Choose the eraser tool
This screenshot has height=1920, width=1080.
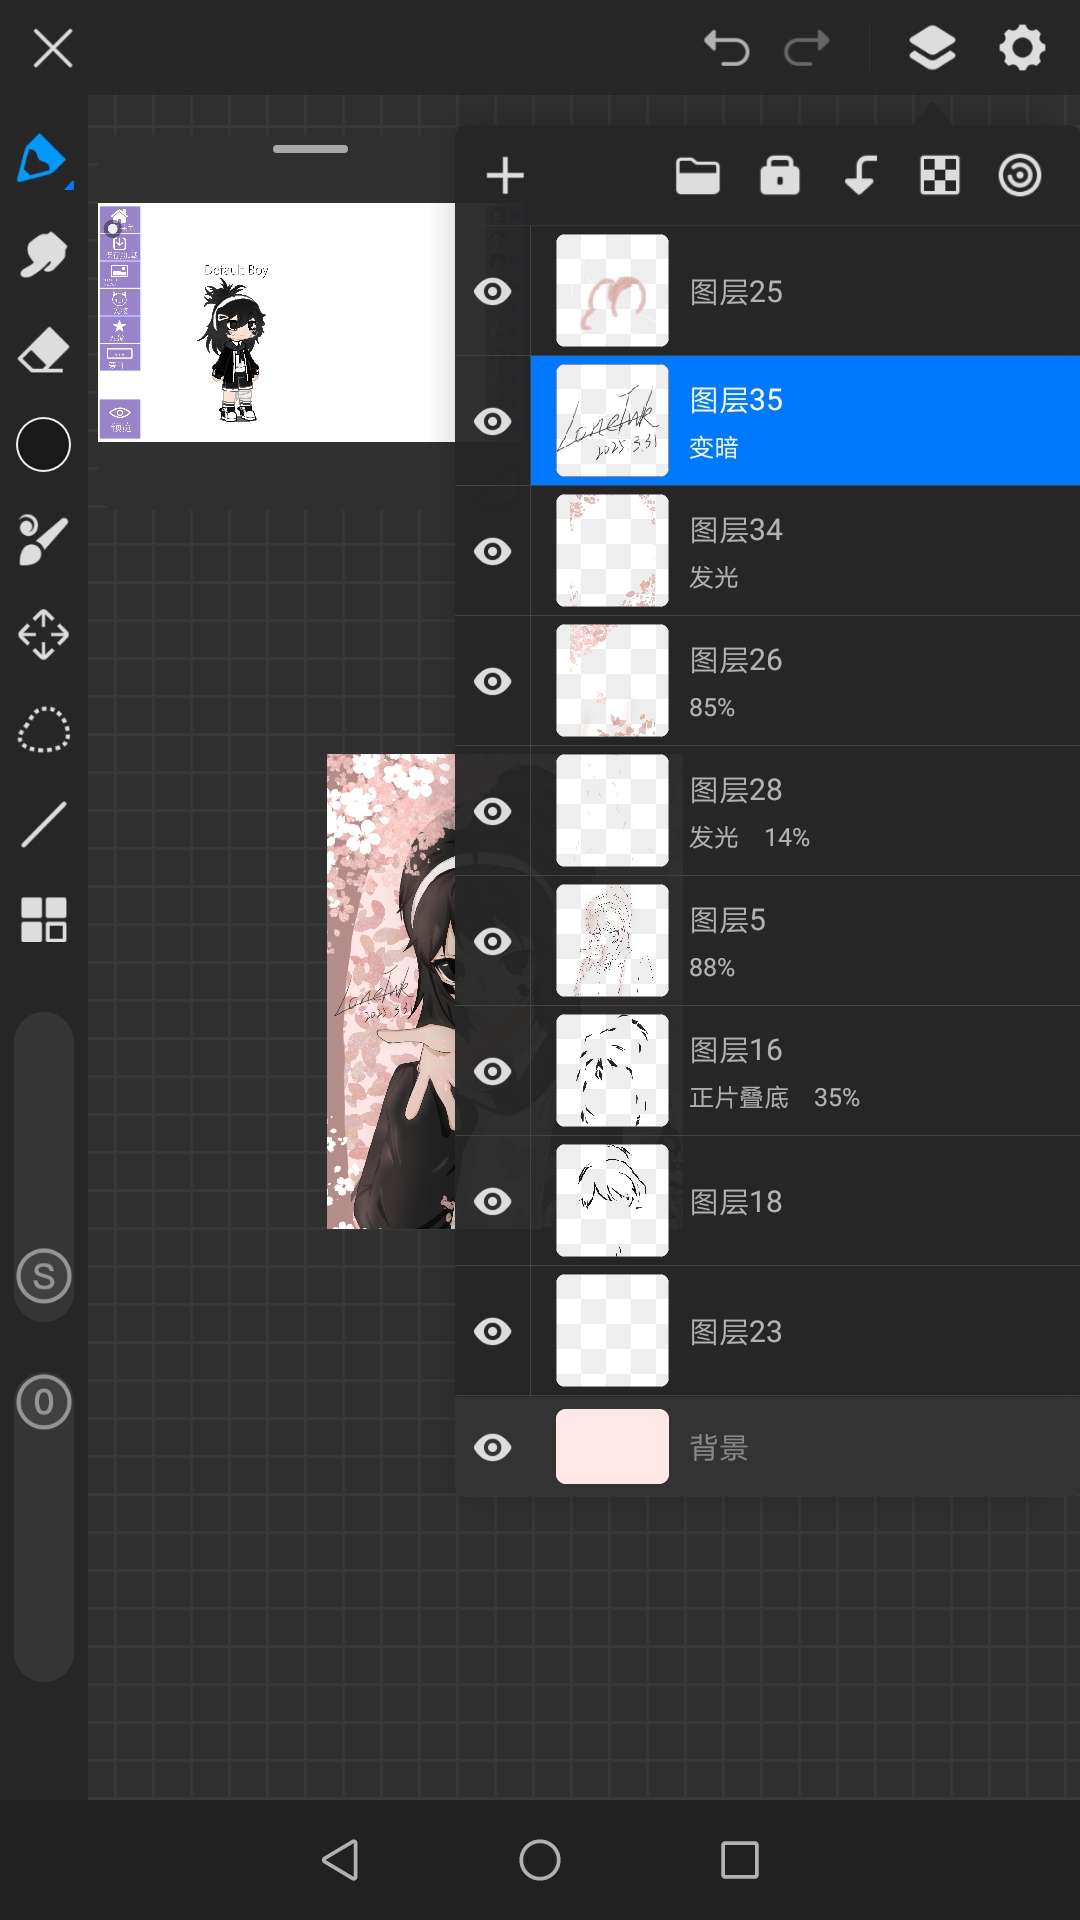coord(43,350)
